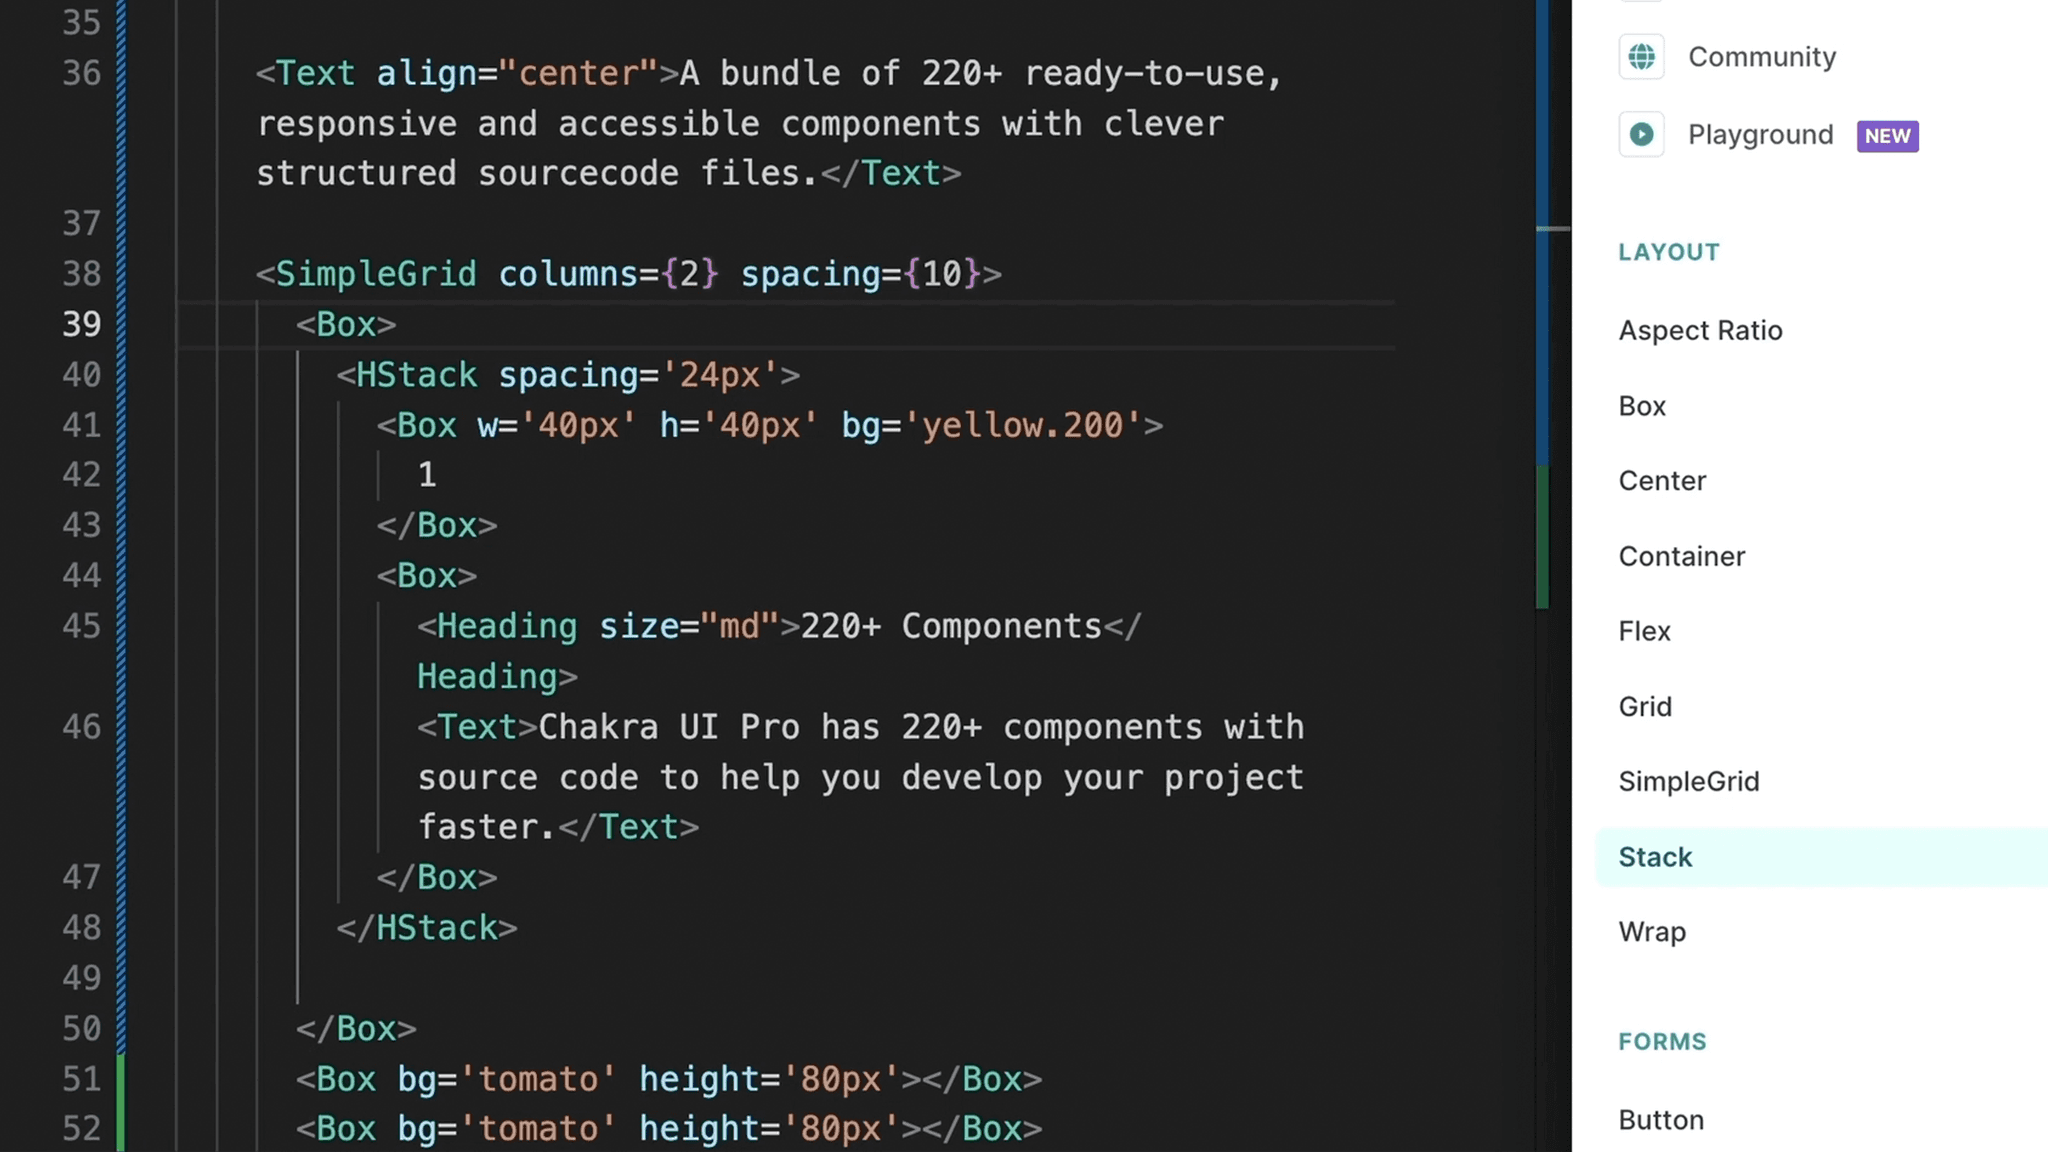Open Button under the Forms section
The width and height of the screenshot is (2048, 1152).
pyautogui.click(x=1661, y=1120)
